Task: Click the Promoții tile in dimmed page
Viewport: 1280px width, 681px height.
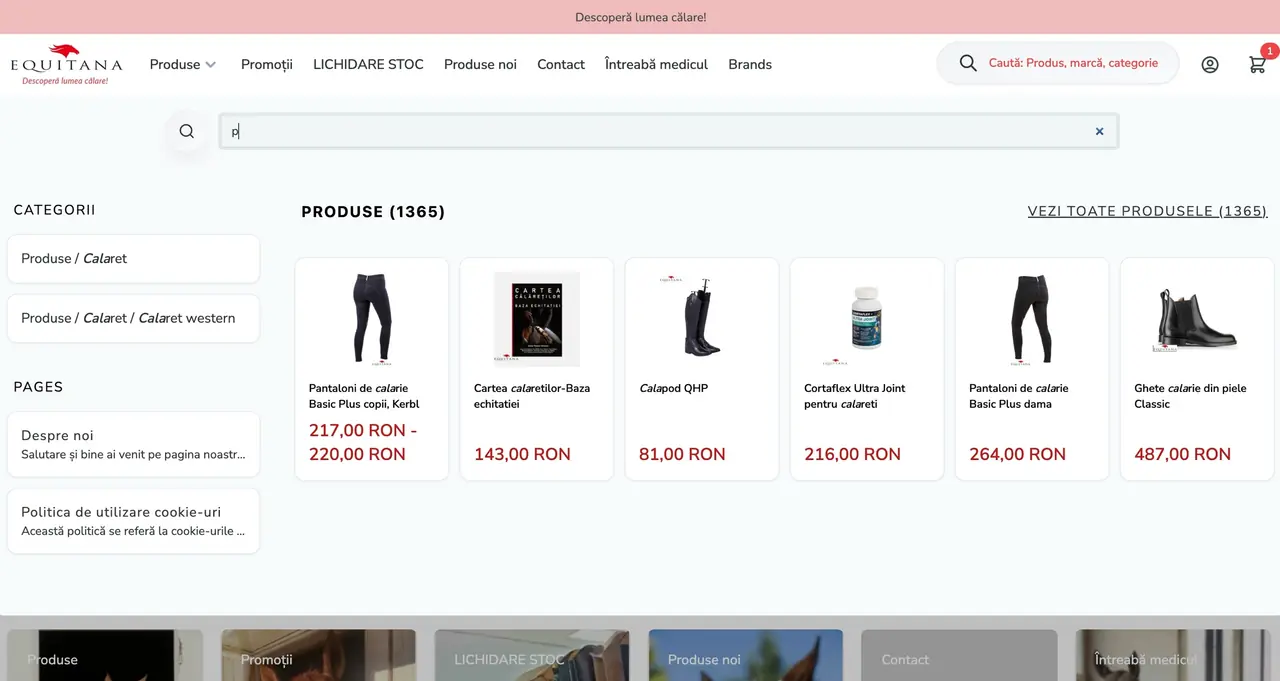Action: (x=318, y=655)
